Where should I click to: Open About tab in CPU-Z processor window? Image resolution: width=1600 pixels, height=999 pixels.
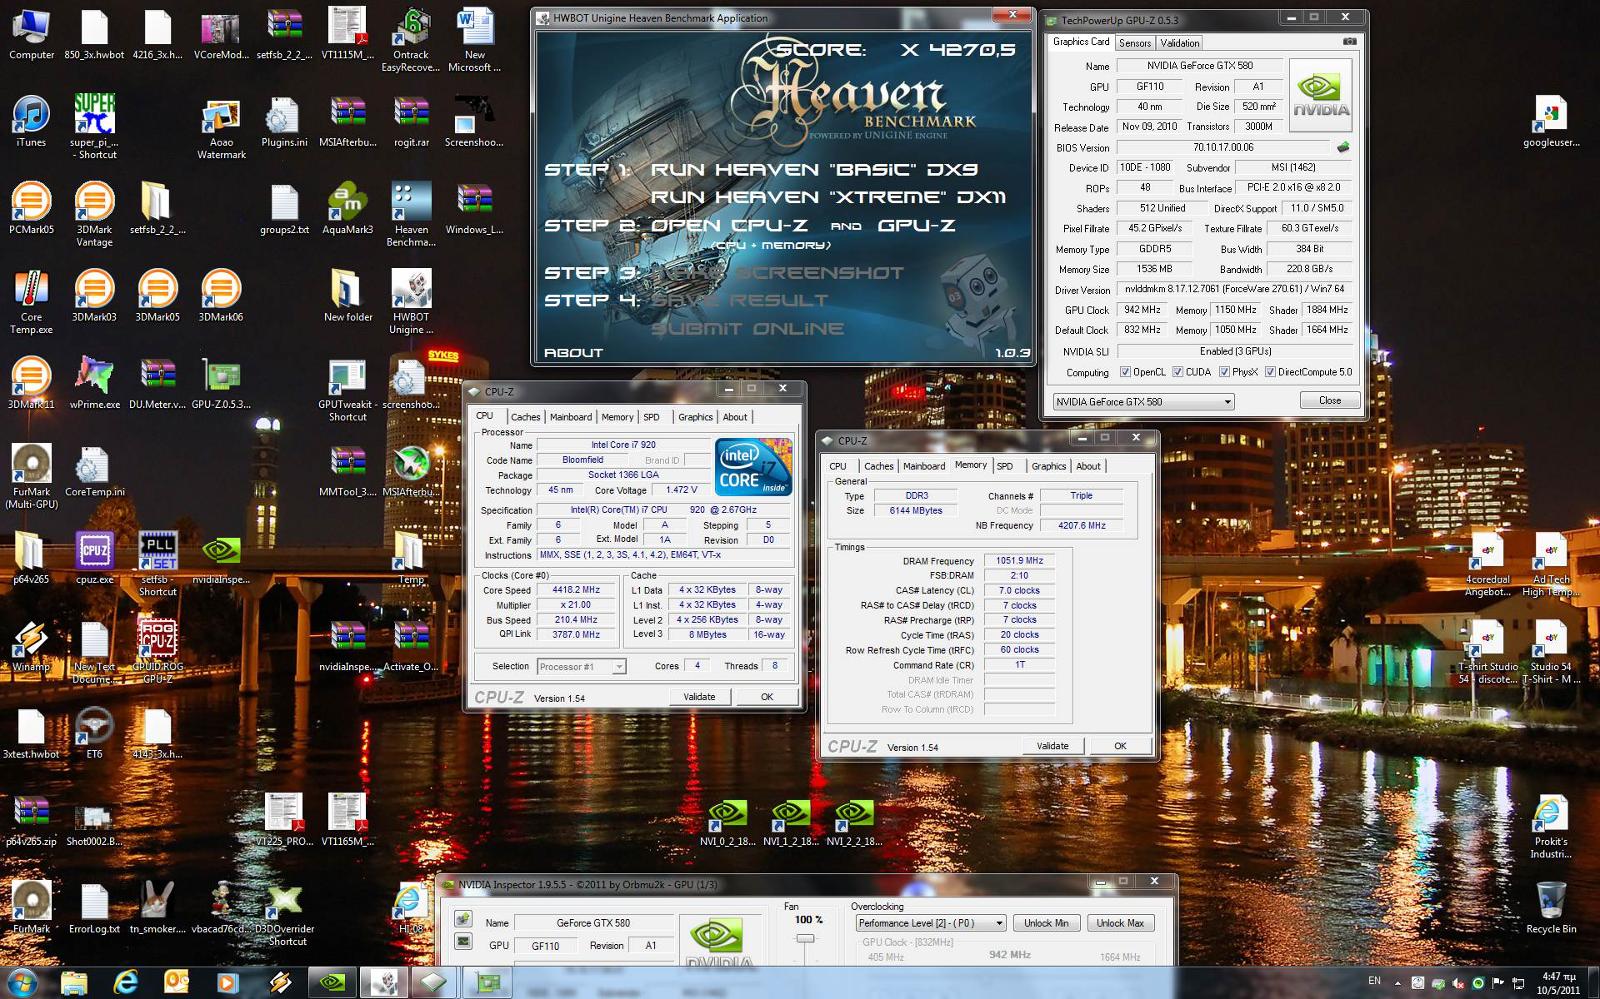735,417
